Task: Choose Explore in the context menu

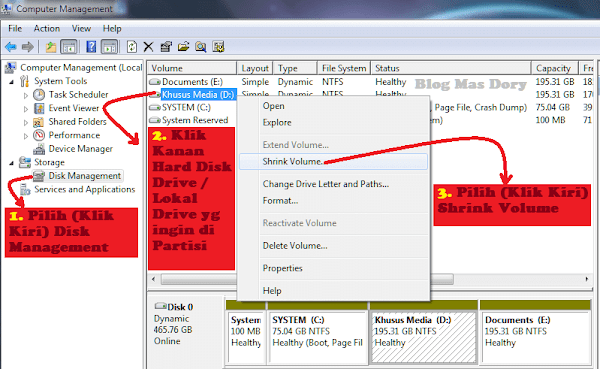Action: tap(333, 122)
